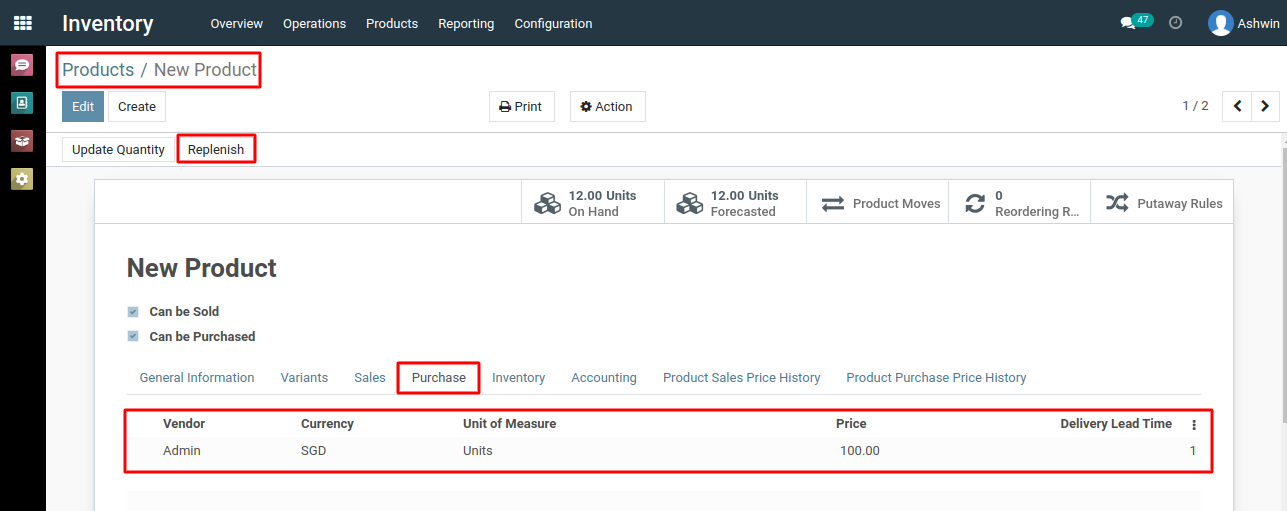Open vendor table column options menu
Viewport: 1287px width, 511px height.
point(1193,425)
